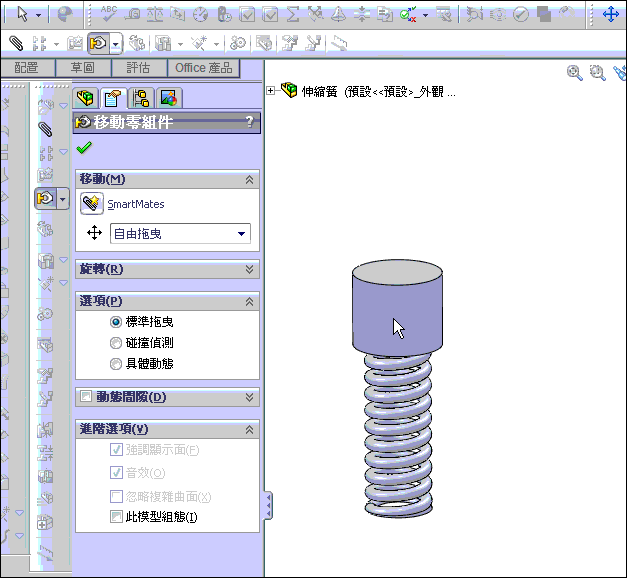Viewport: 627px width, 578px height.
Task: Confirm with the green OK checkmark
Action: click(x=84, y=148)
